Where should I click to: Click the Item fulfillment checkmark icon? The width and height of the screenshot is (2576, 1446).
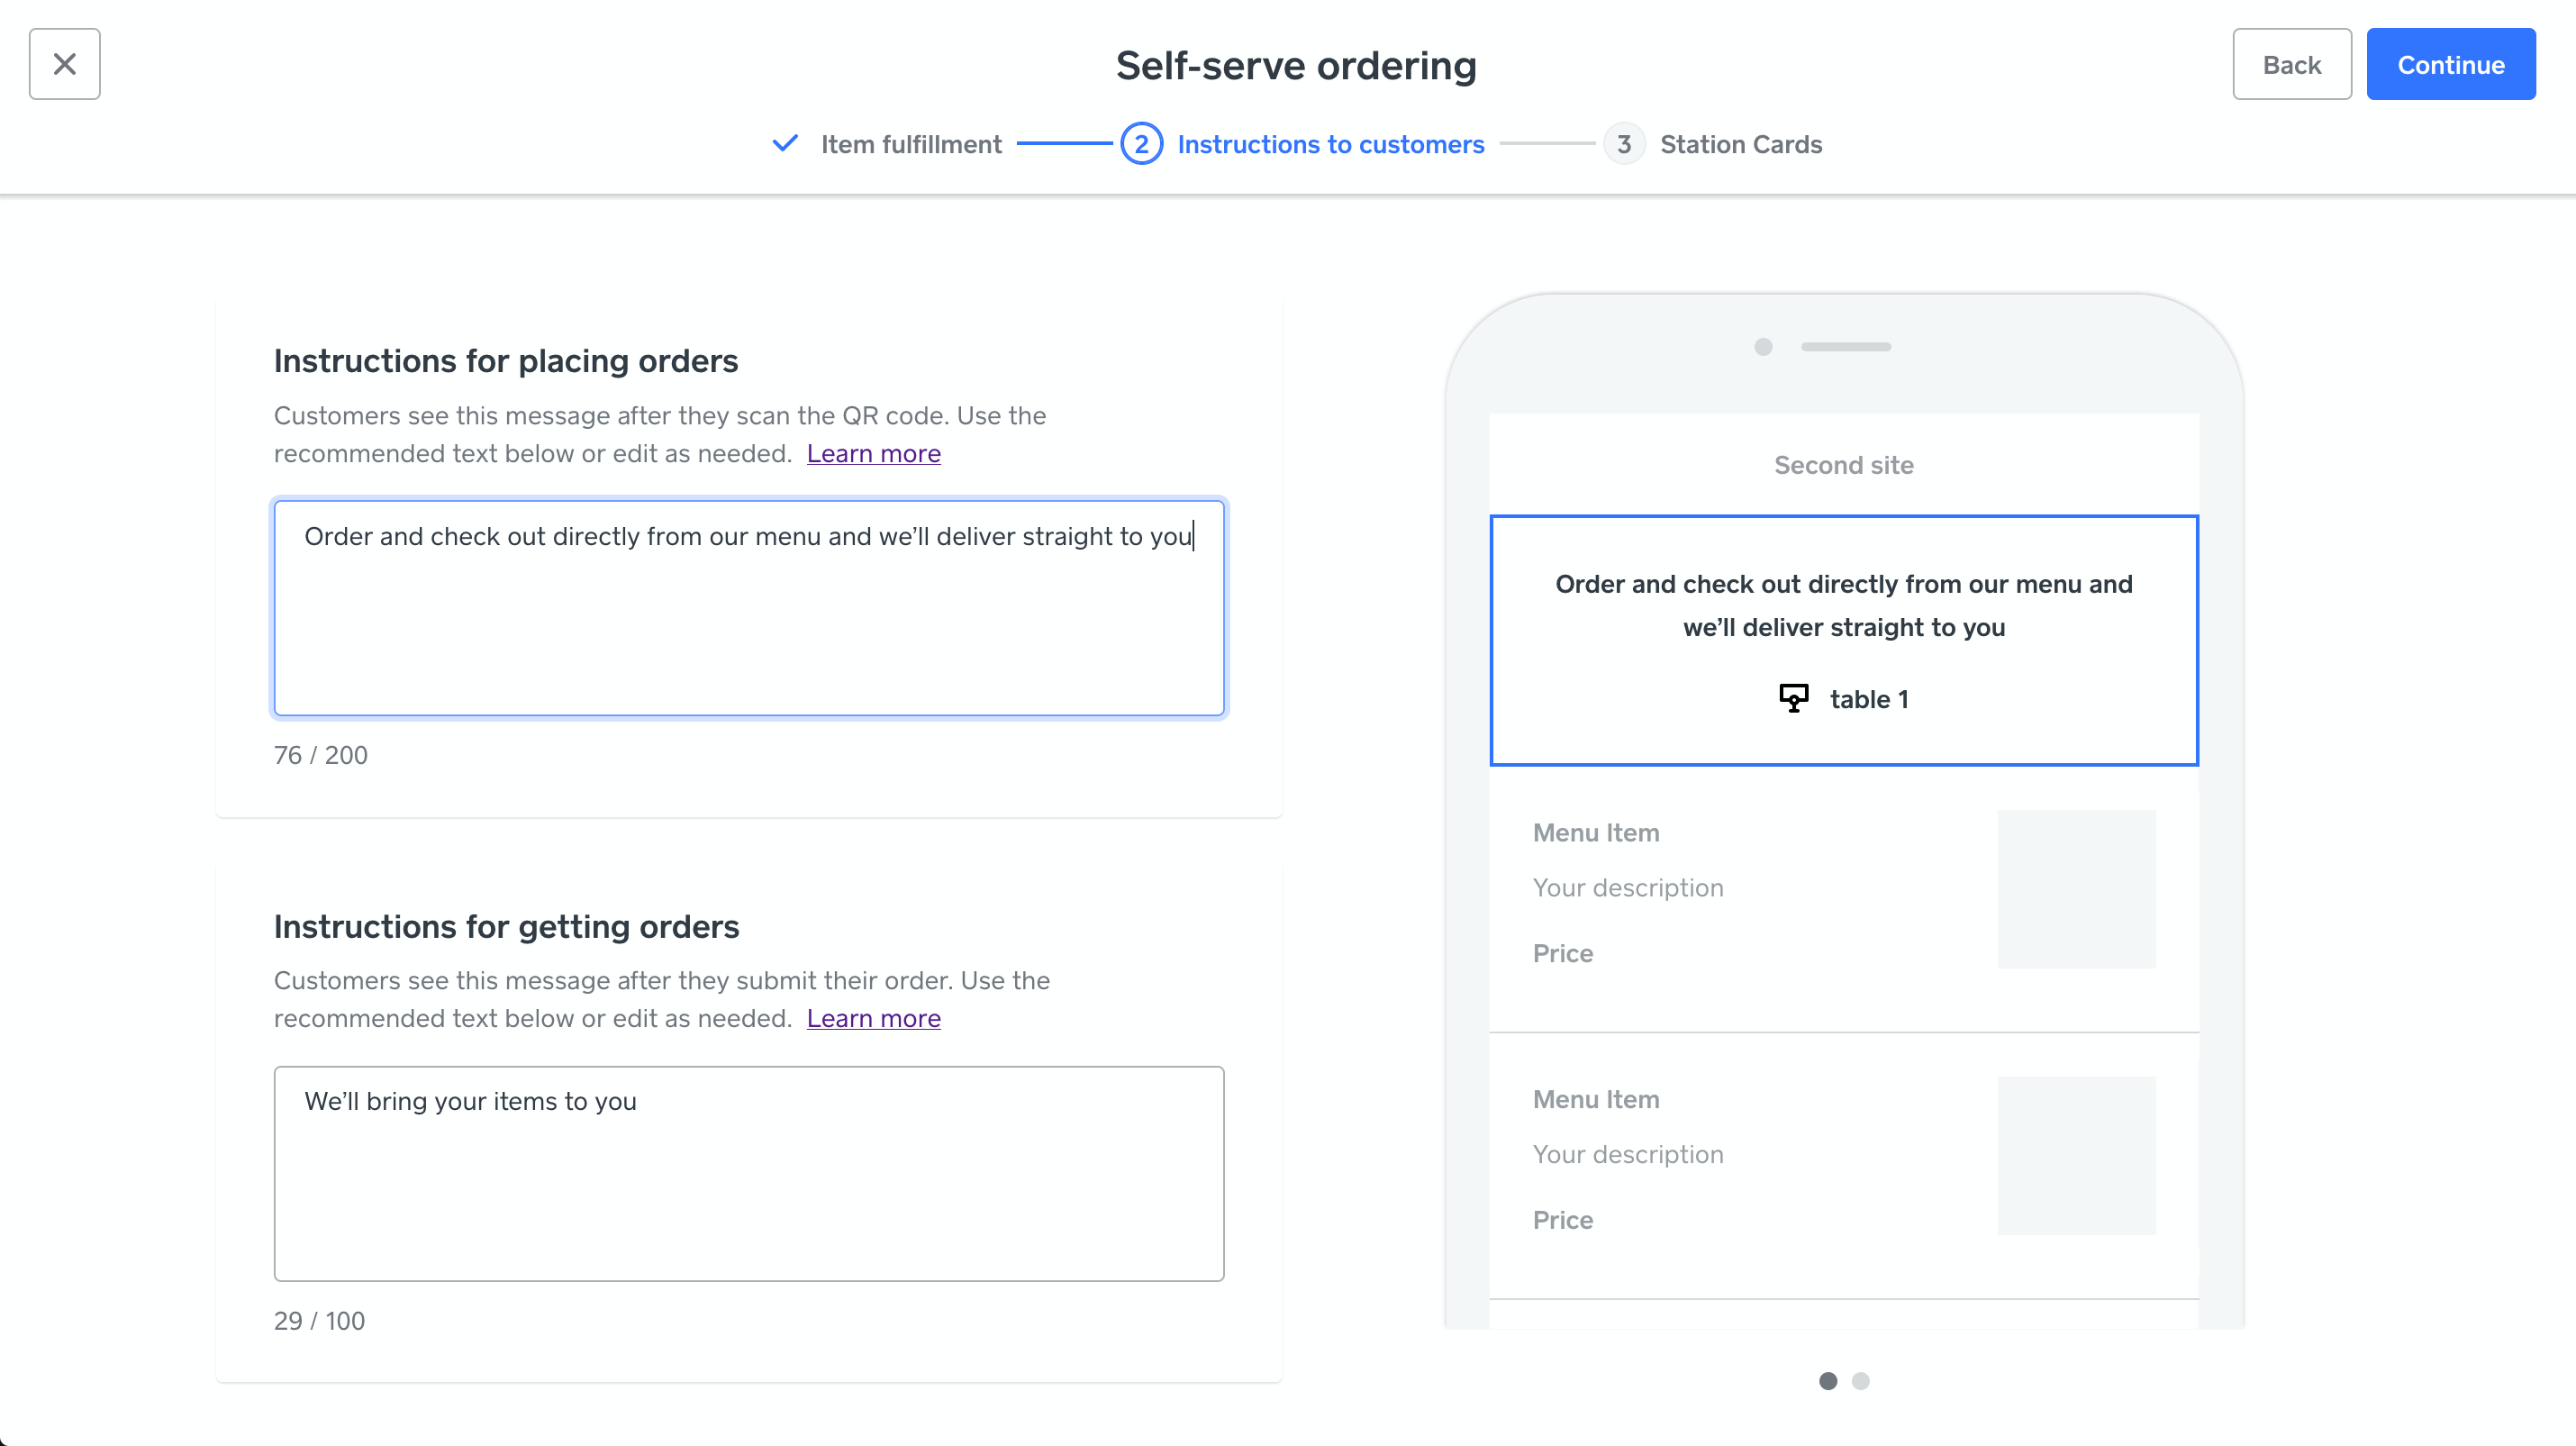785,144
